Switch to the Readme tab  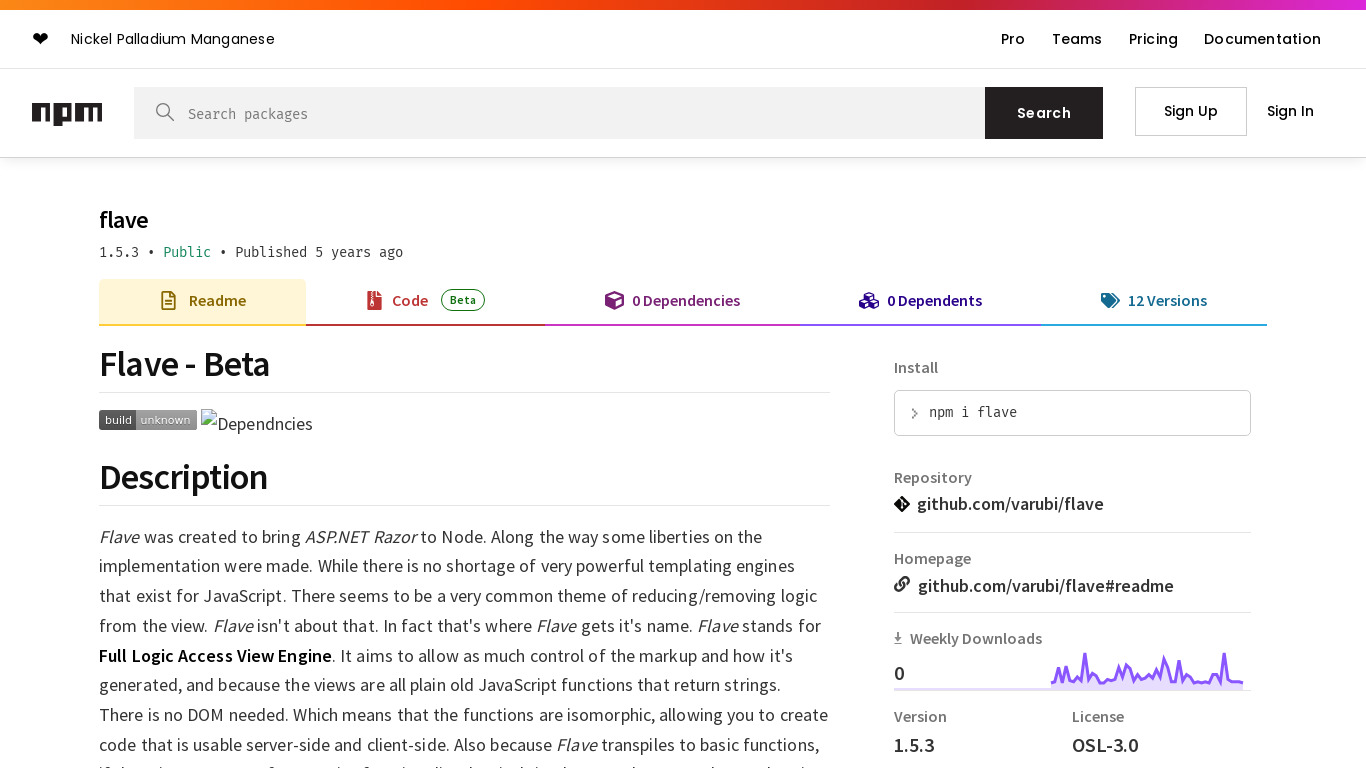tap(202, 301)
